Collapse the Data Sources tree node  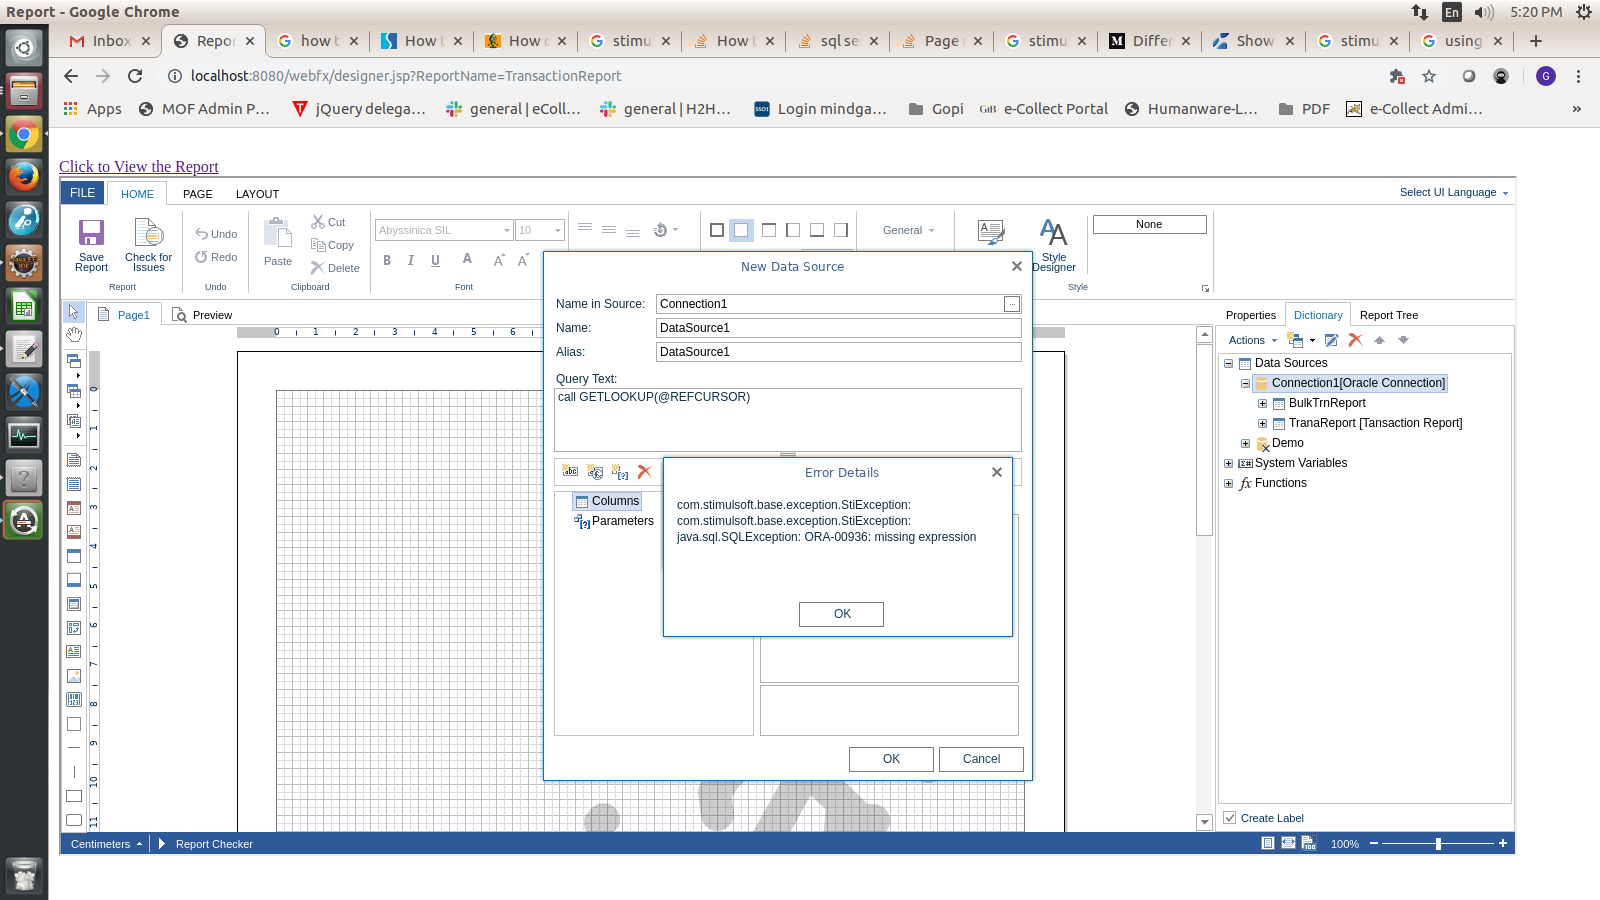[x=1228, y=363]
